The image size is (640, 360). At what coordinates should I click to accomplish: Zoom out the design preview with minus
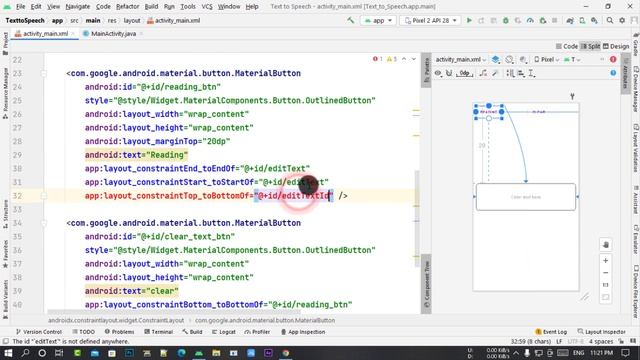coord(606,273)
